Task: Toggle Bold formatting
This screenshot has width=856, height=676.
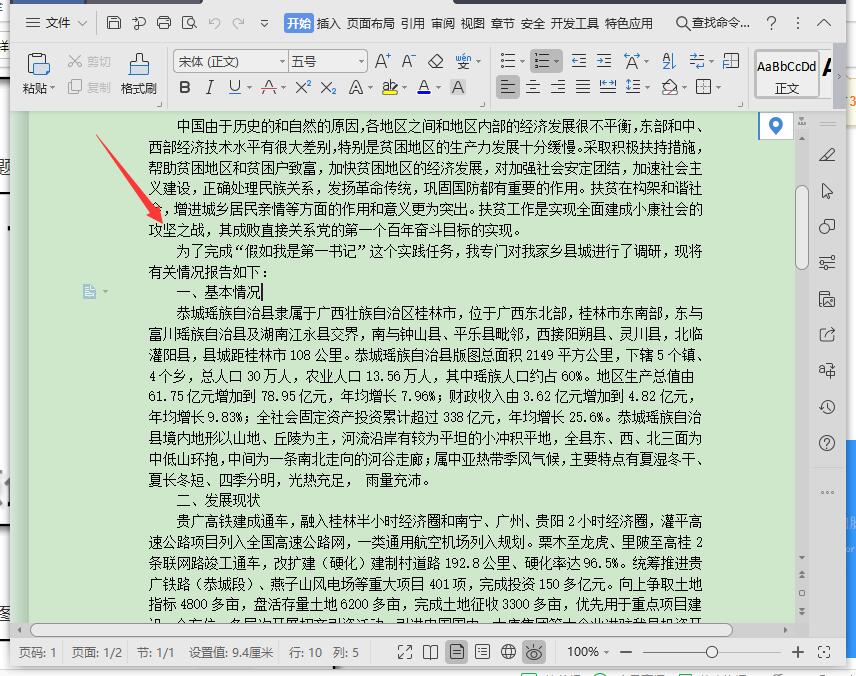Action: pos(185,87)
